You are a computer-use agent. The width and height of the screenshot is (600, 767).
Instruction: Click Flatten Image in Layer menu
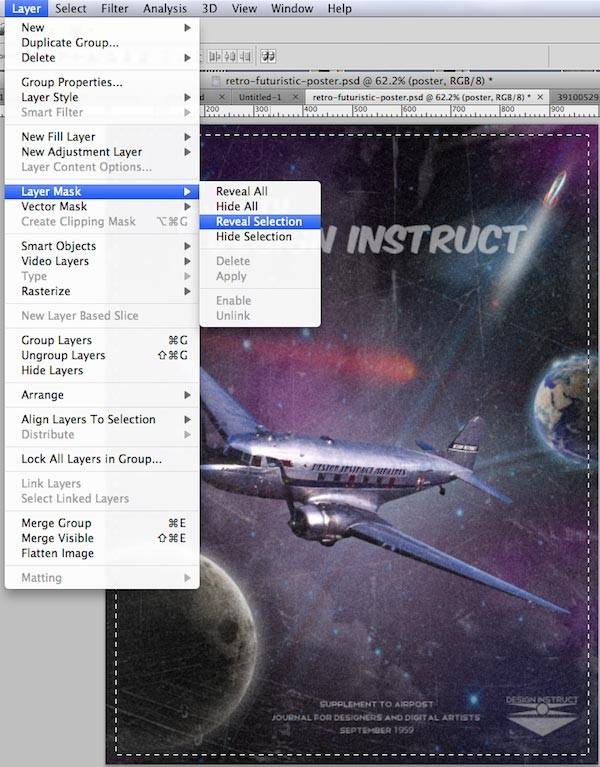click(58, 553)
